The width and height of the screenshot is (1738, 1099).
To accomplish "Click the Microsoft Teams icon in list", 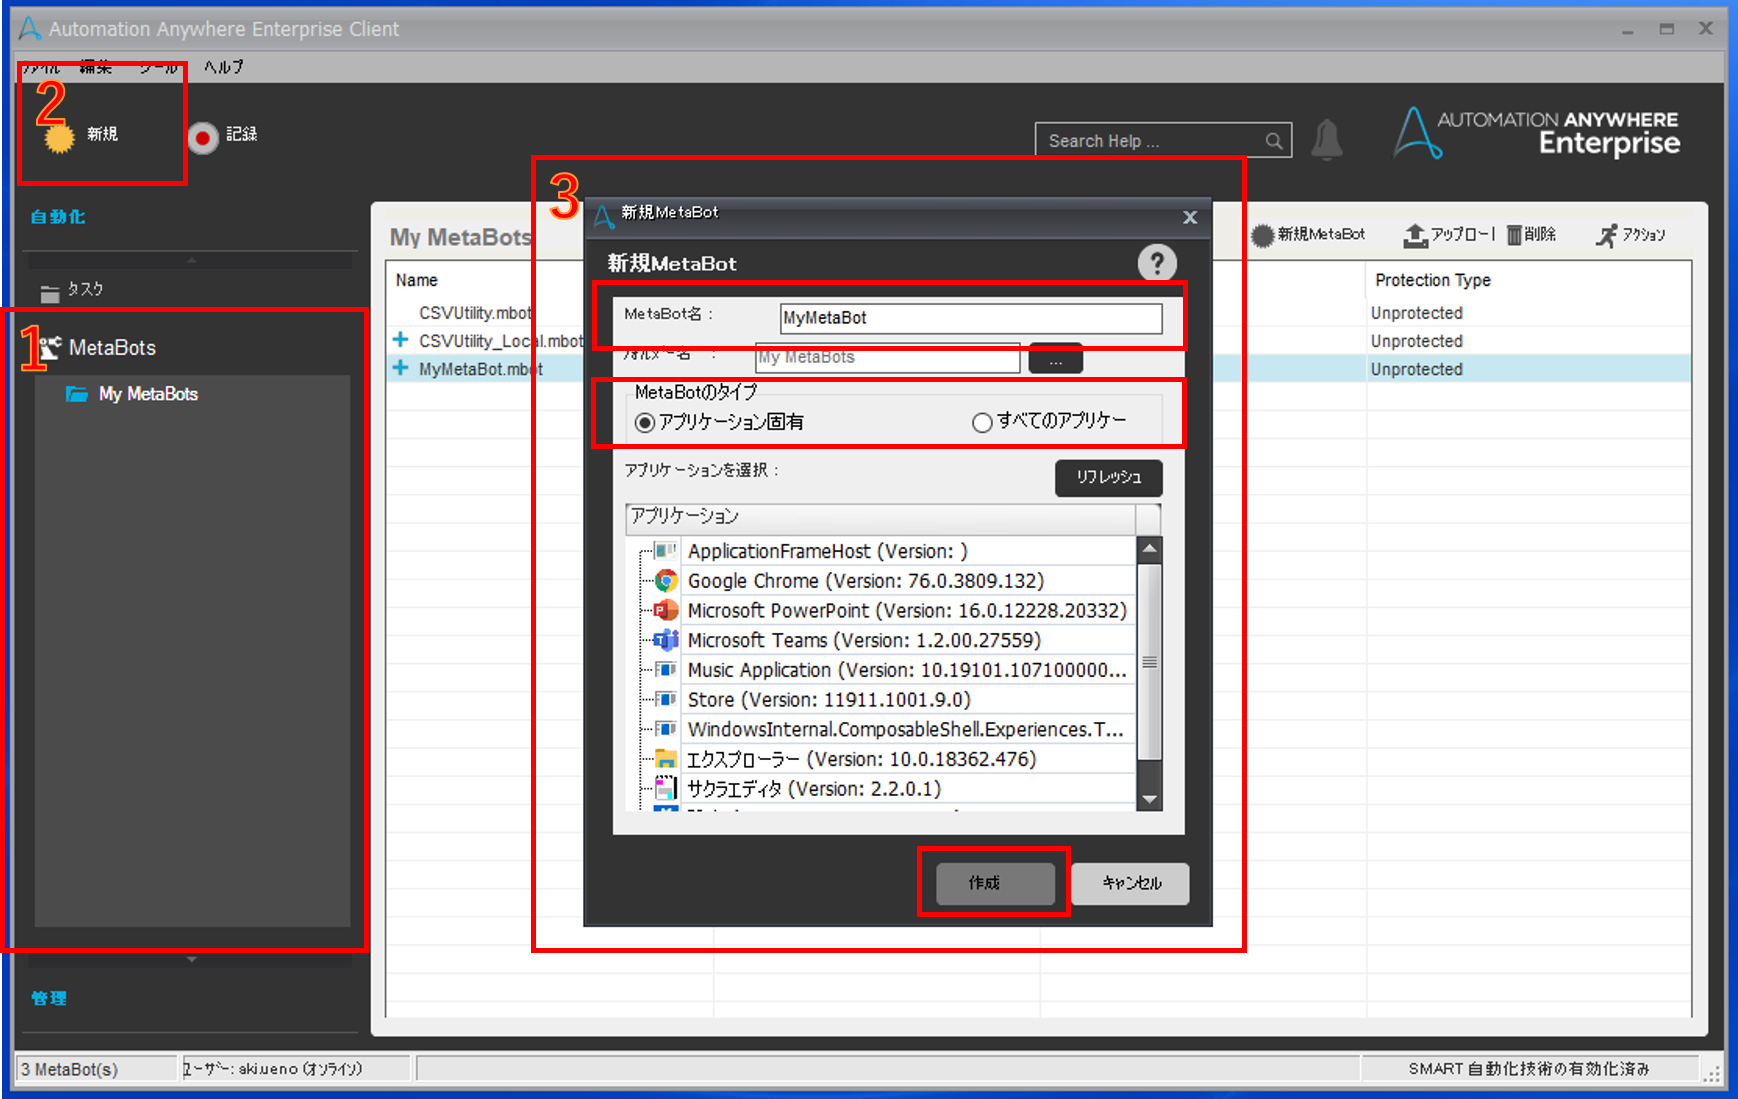I will click(665, 640).
